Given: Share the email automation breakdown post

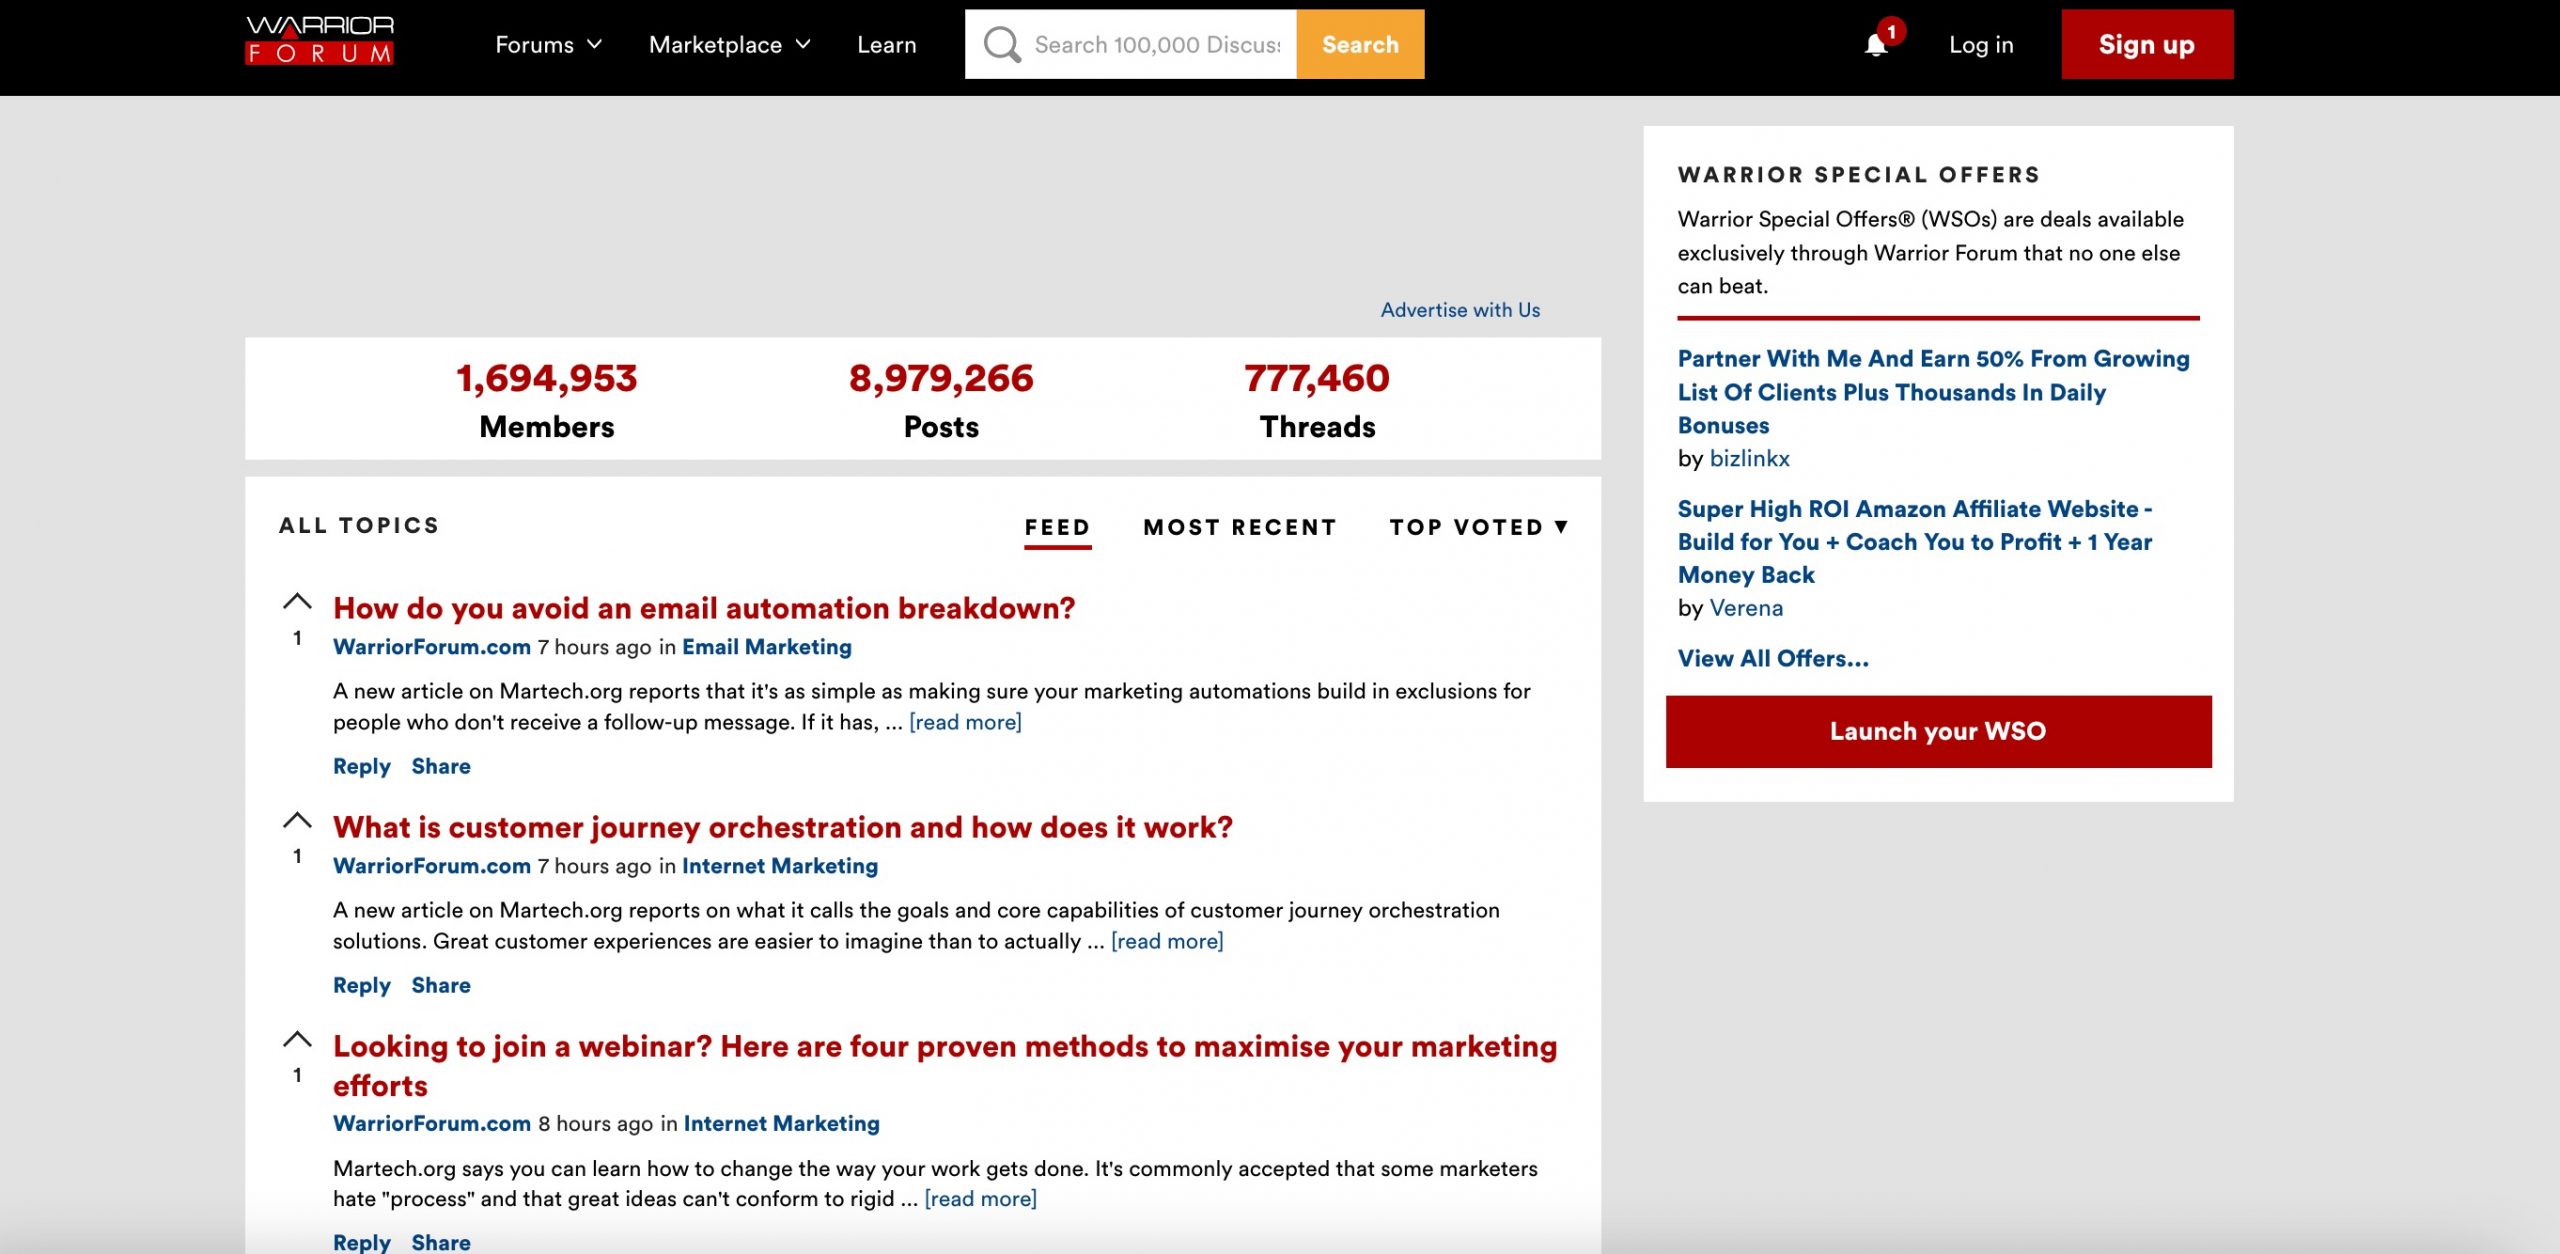Looking at the screenshot, I should (441, 766).
